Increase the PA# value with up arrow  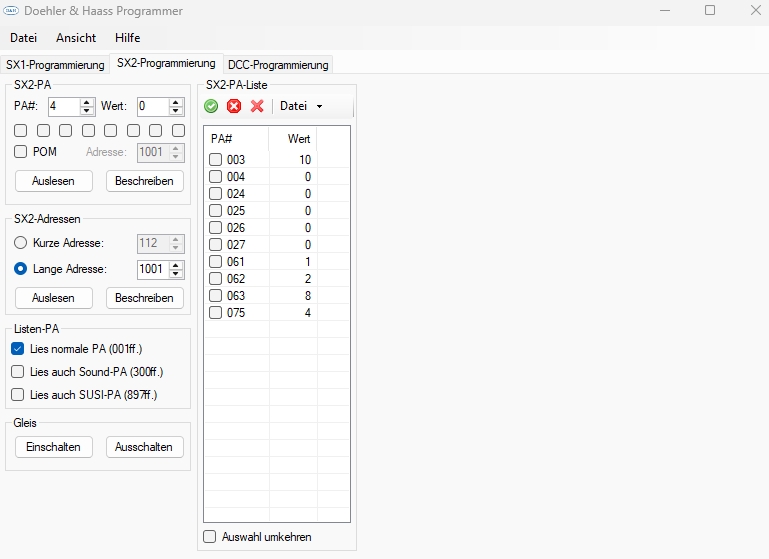point(87,102)
